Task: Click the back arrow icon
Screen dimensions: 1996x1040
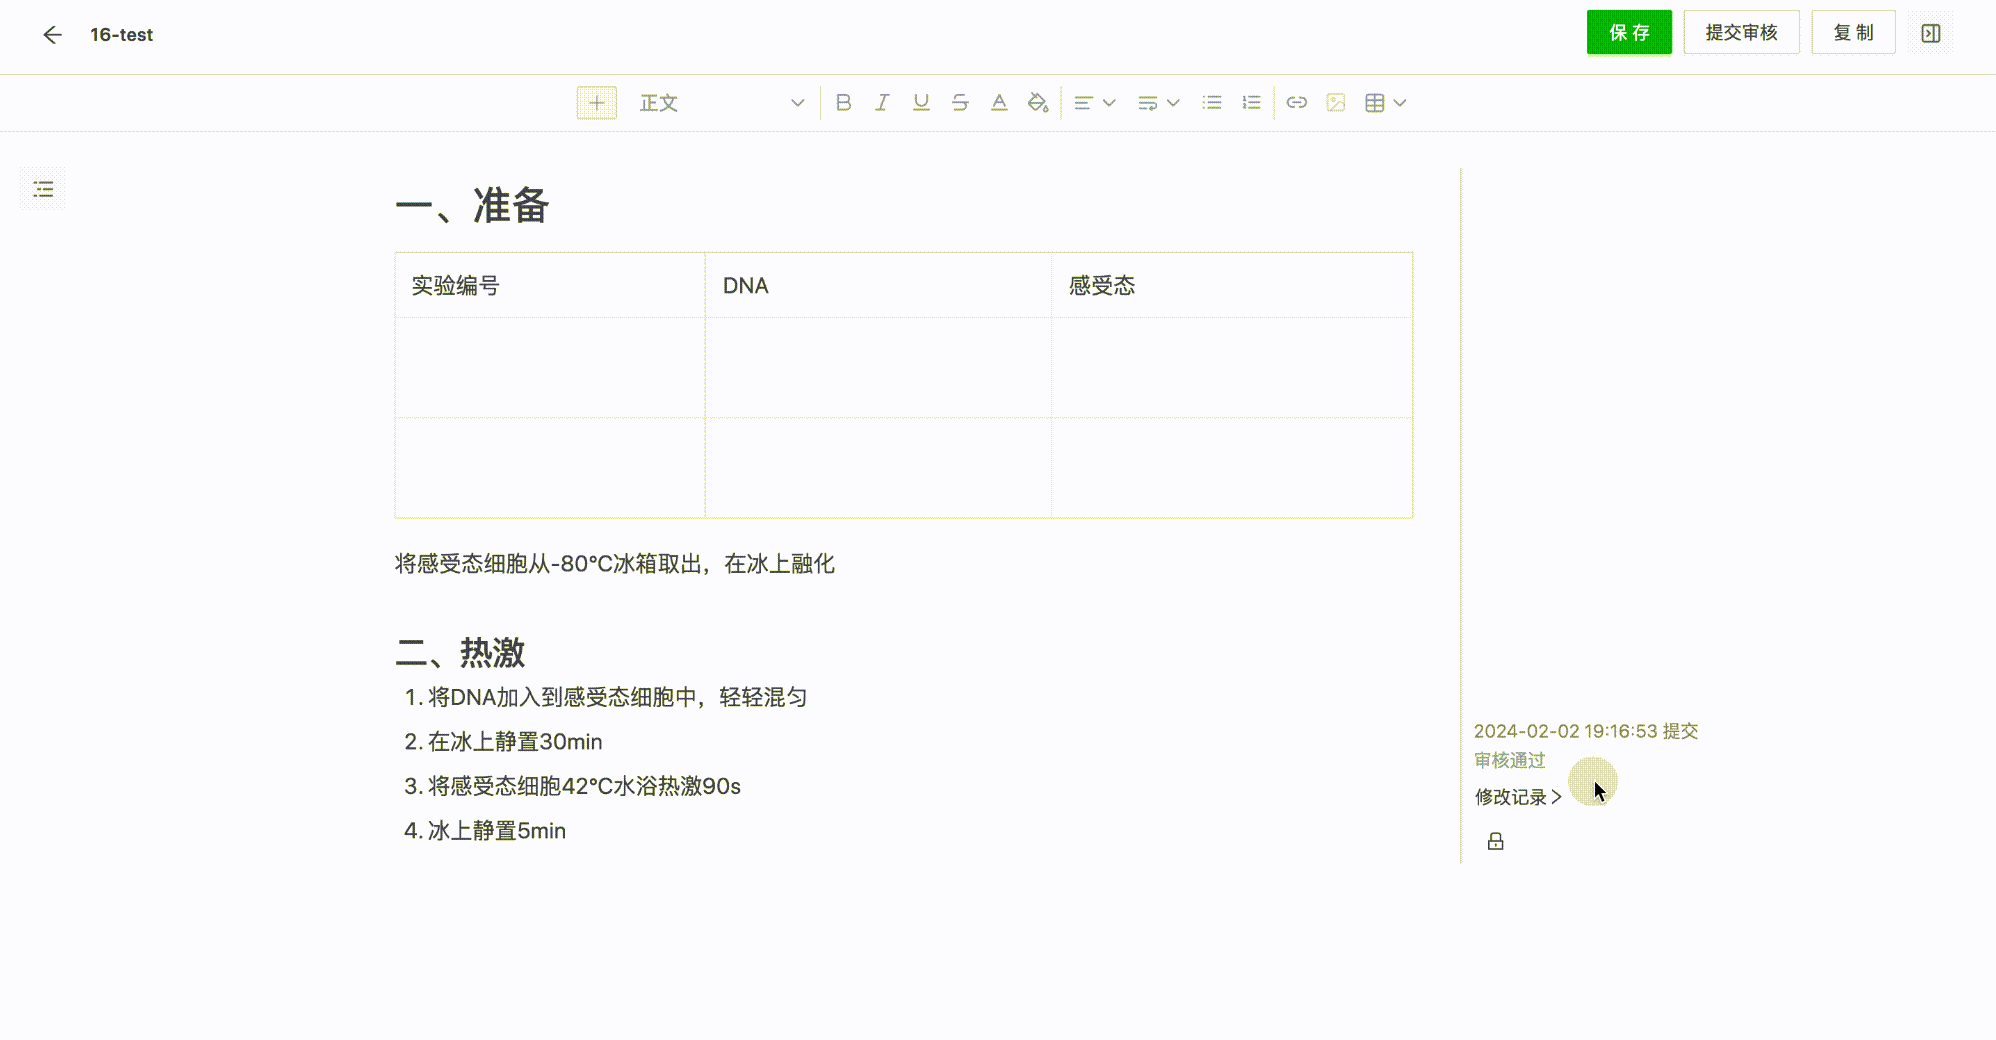Action: point(52,35)
